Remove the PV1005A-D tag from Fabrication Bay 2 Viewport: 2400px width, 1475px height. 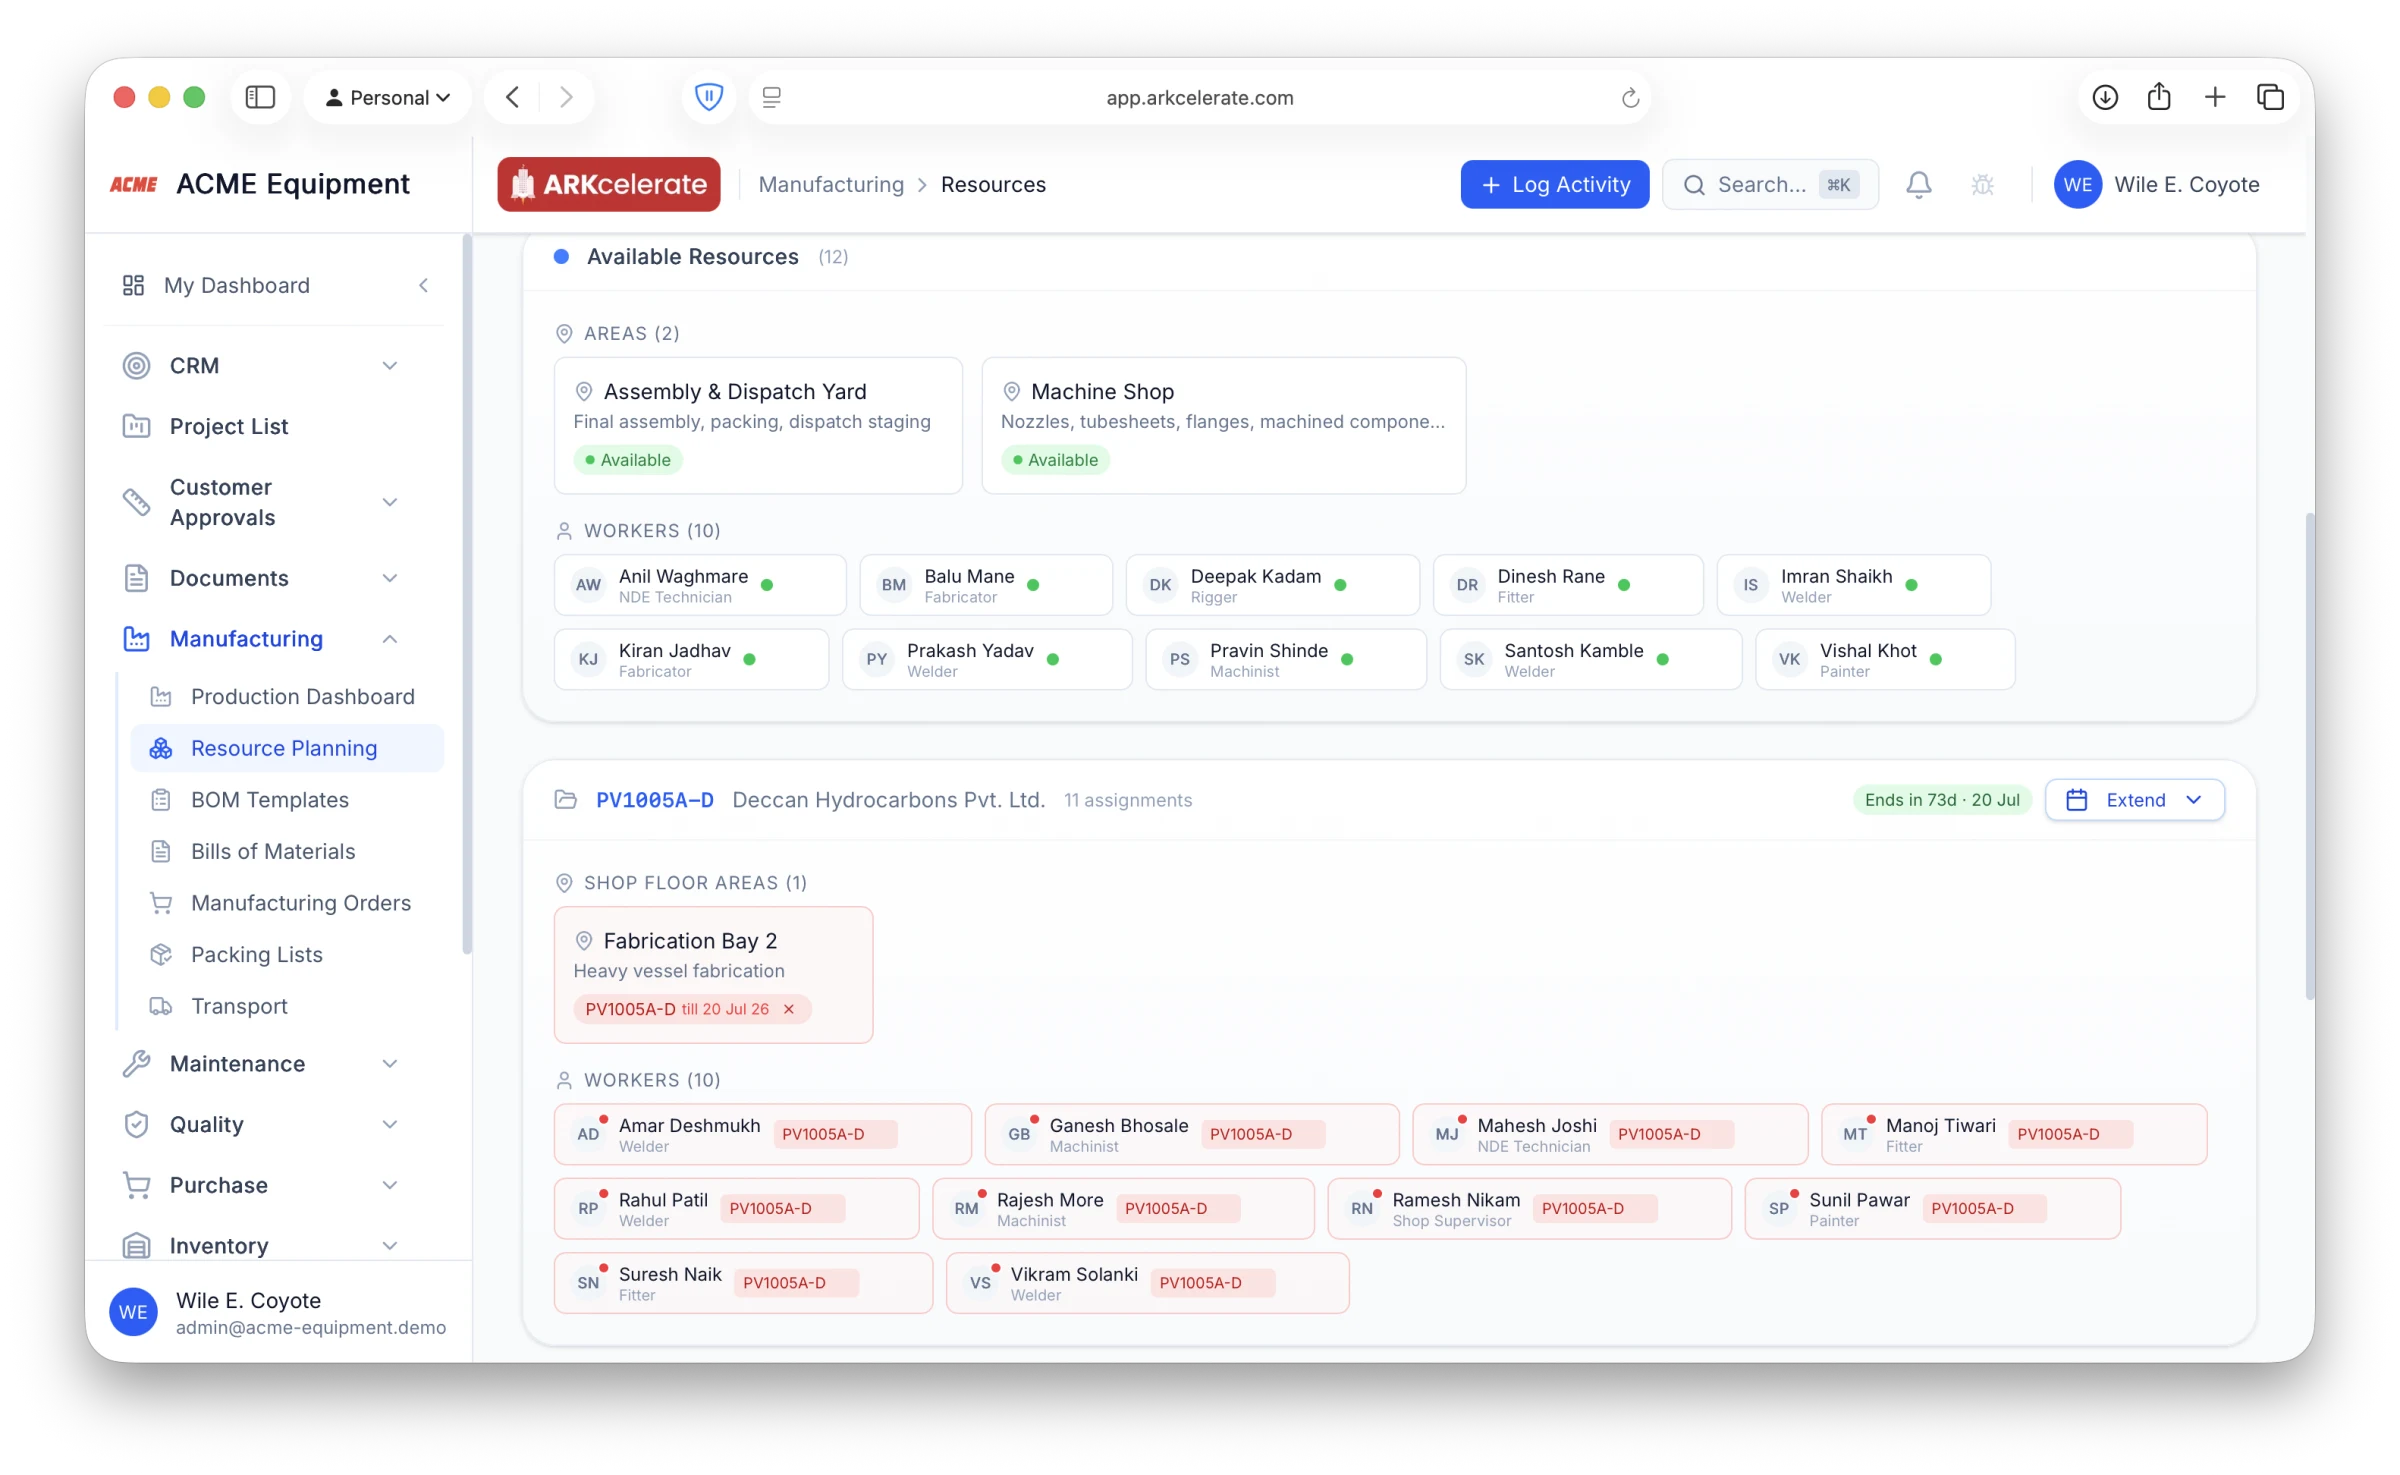789,1009
